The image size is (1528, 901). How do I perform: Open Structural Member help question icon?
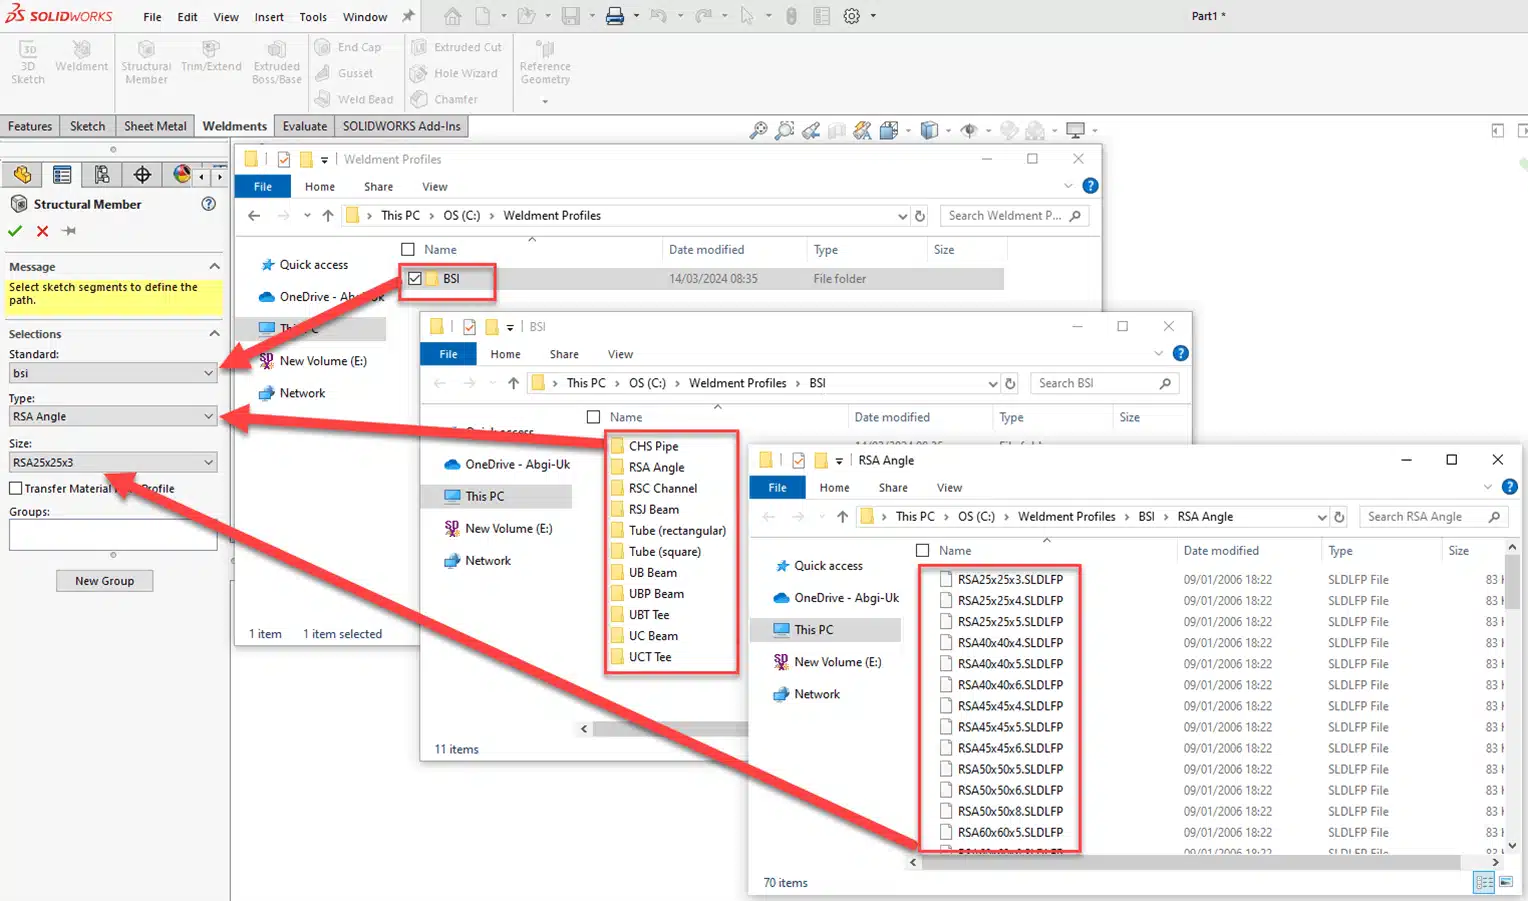208,204
